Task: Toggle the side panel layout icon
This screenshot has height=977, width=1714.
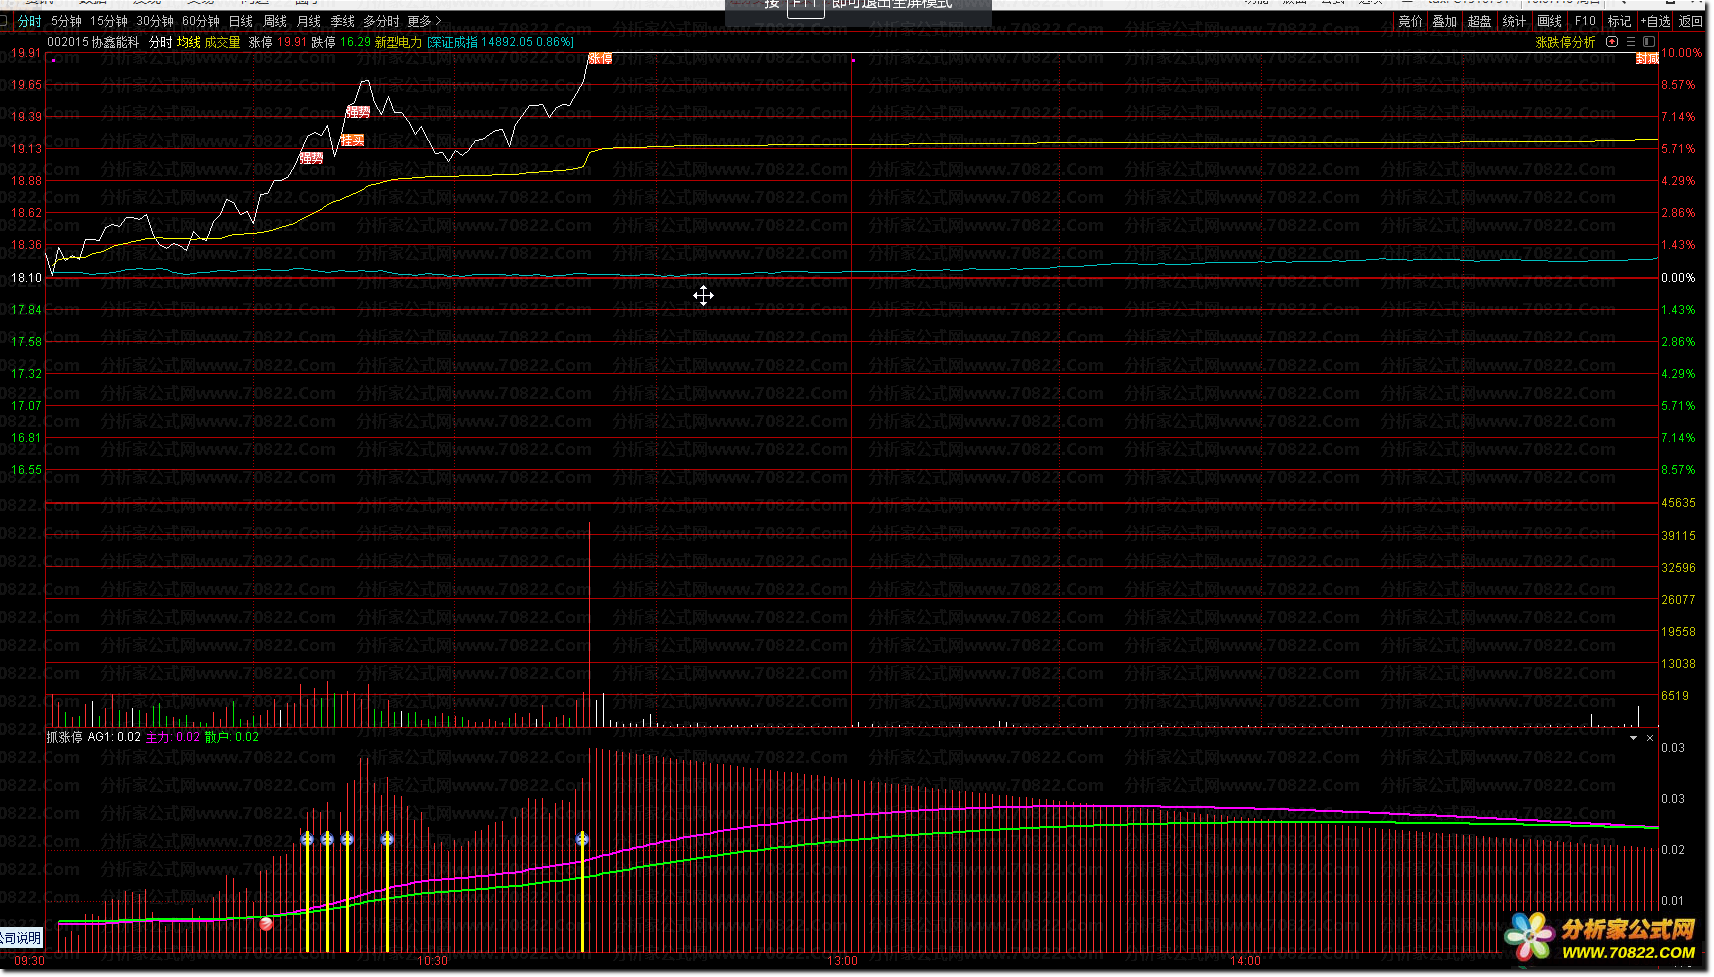Action: (x=1648, y=42)
